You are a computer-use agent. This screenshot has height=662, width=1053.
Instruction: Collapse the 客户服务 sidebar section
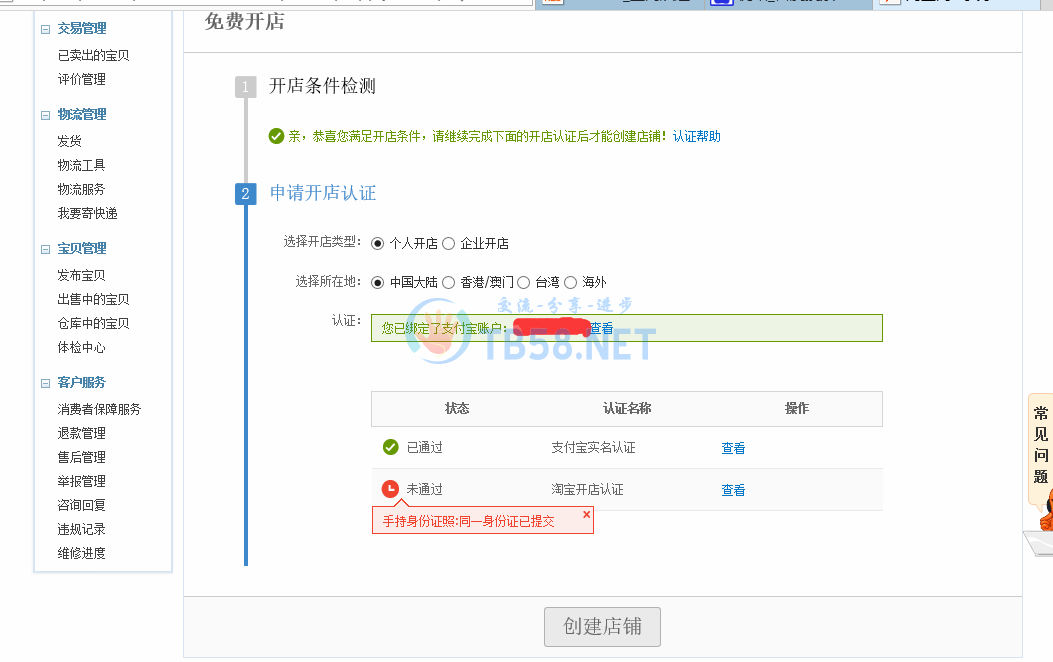(45, 383)
